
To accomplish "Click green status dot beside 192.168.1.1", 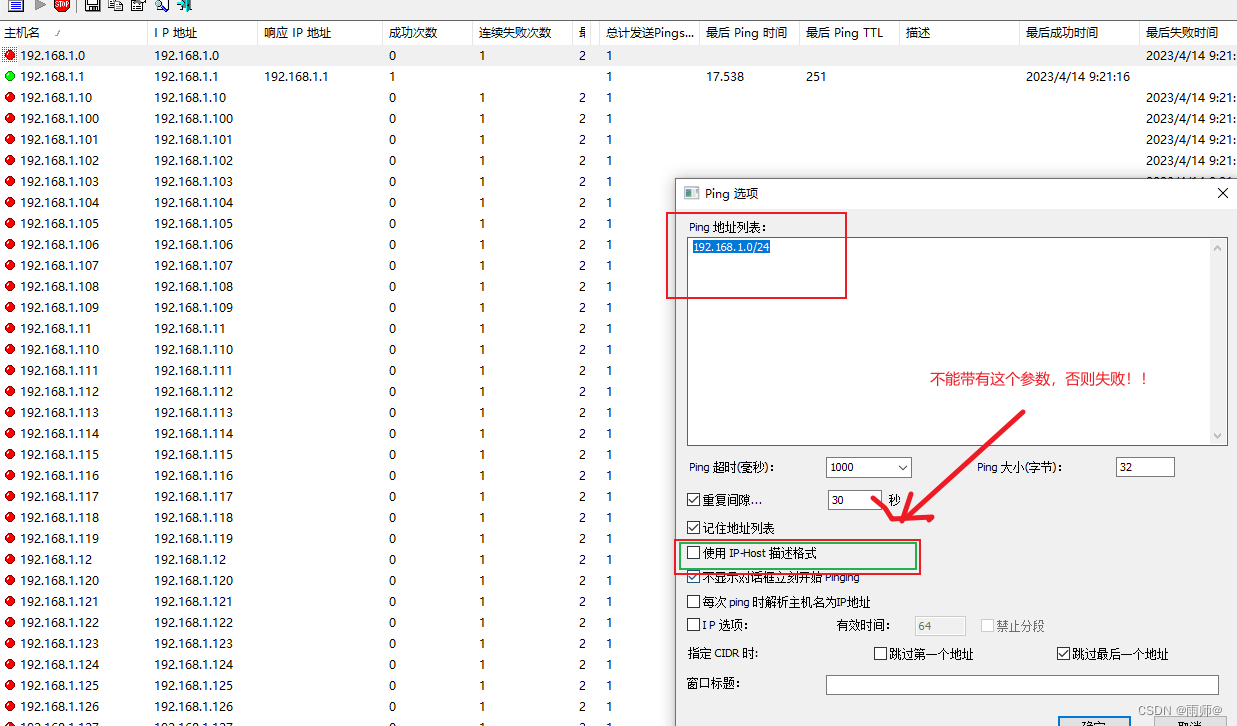I will (8, 76).
